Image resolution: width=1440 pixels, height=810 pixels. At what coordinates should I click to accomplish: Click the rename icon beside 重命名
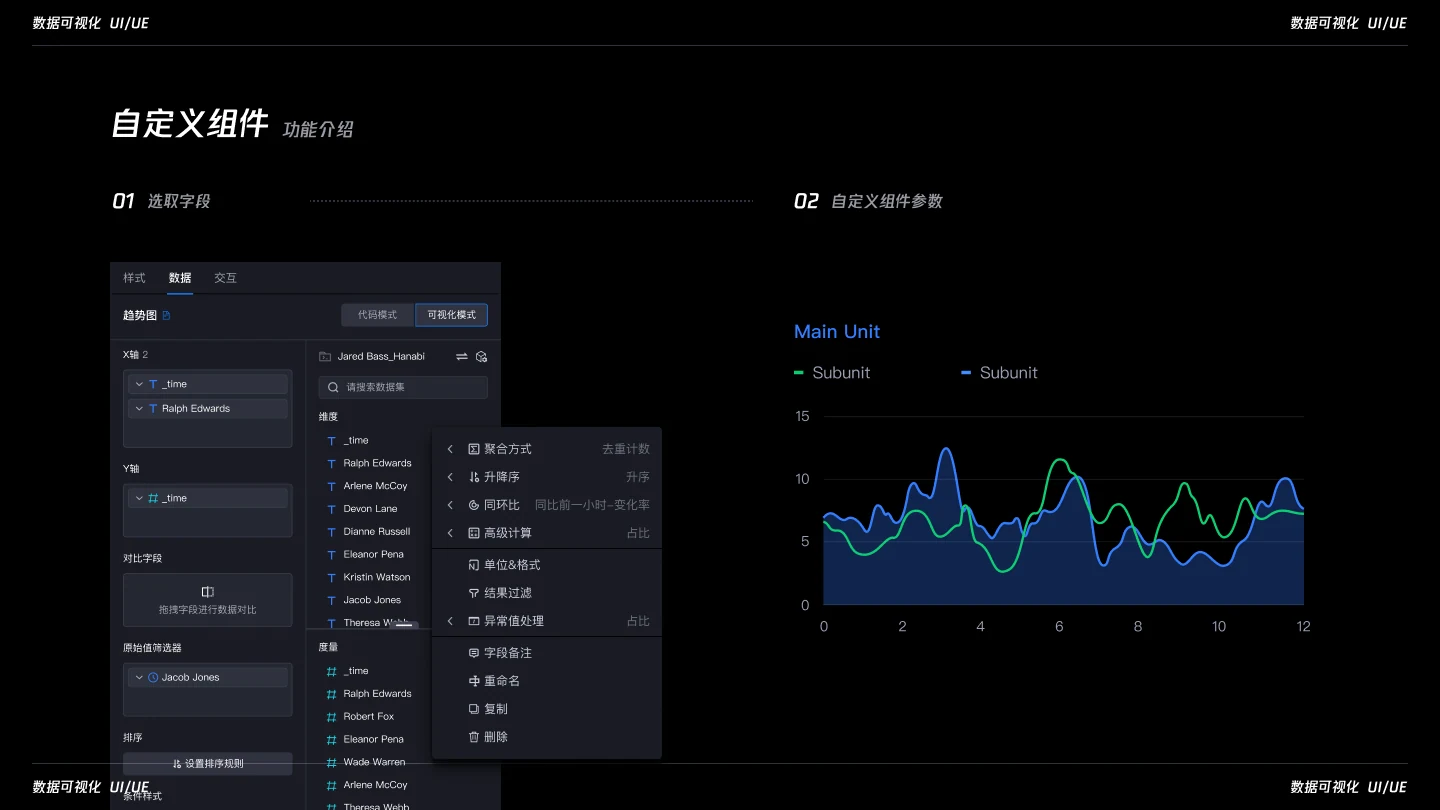[474, 681]
